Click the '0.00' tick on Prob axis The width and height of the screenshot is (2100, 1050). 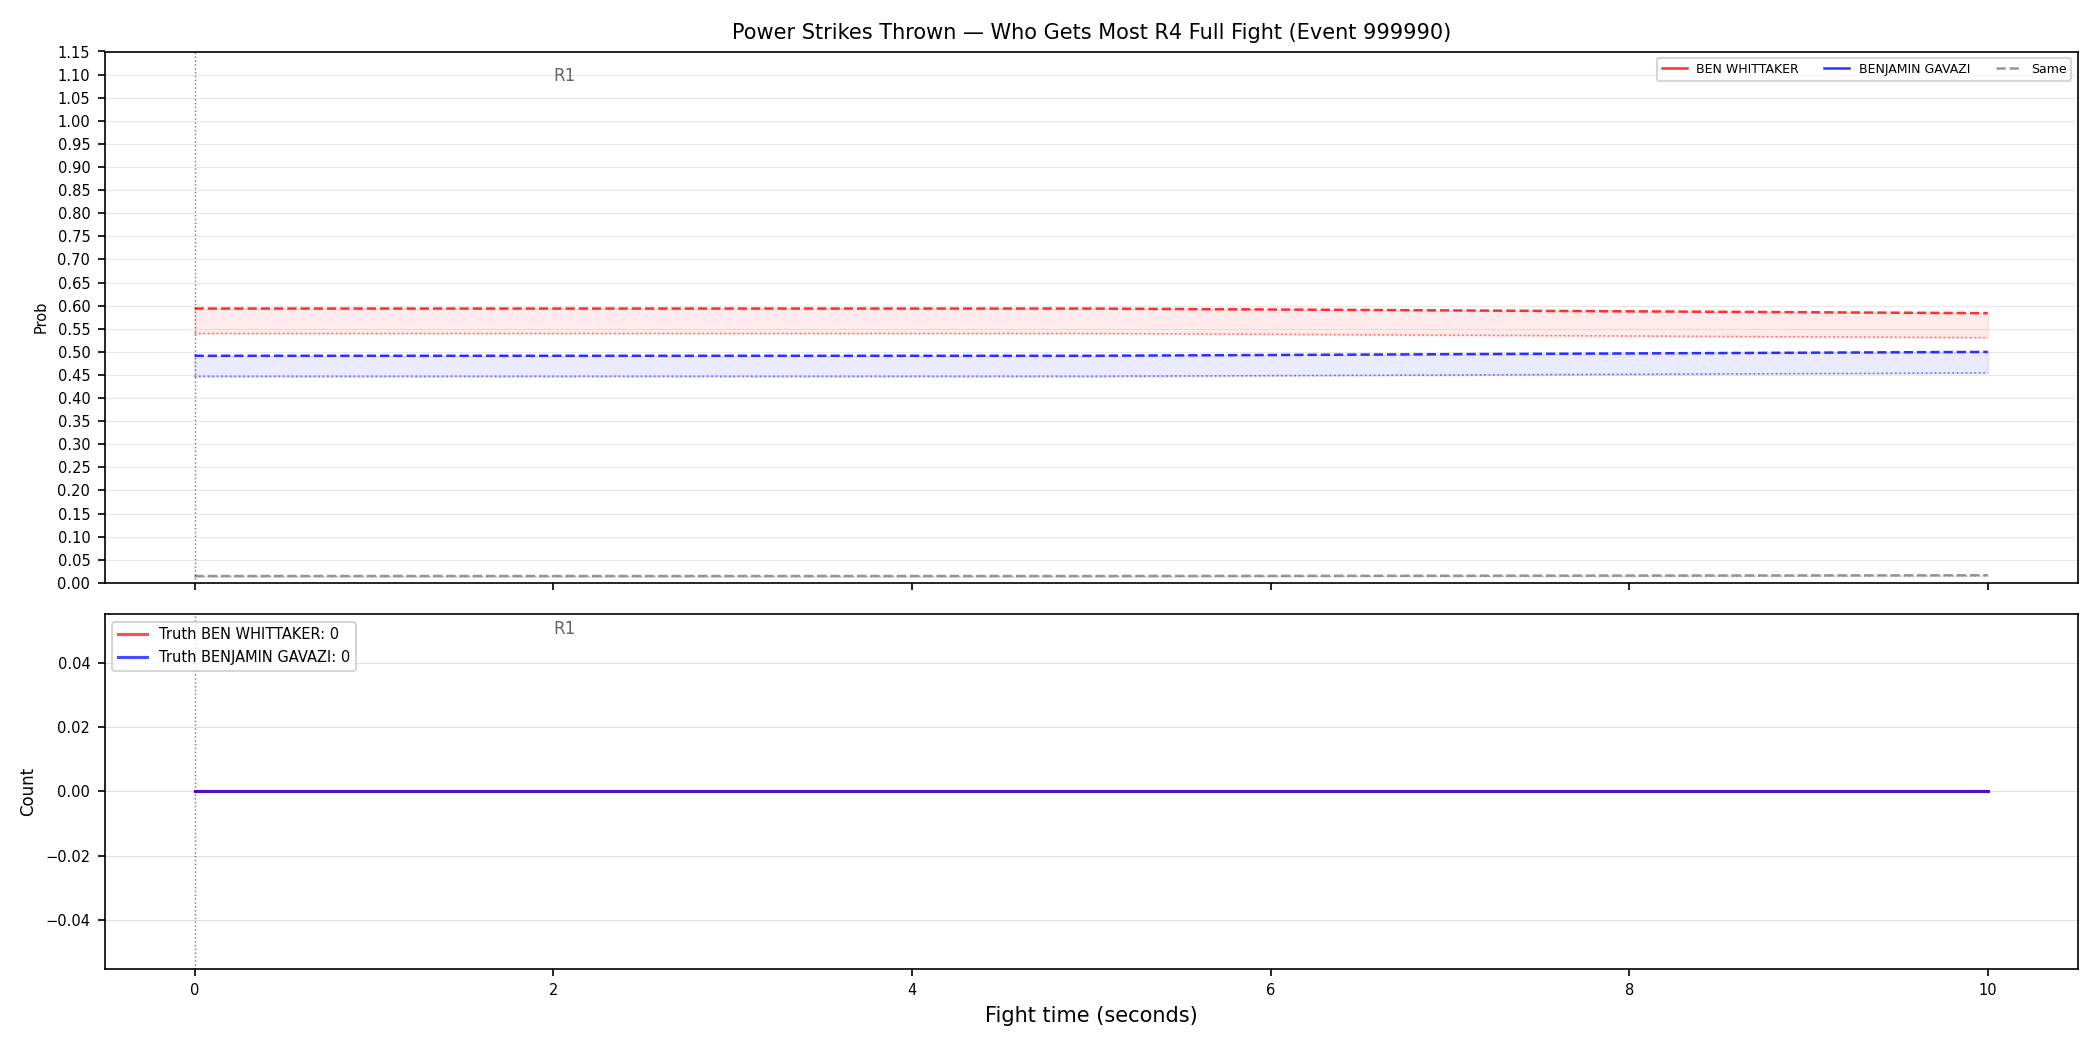[x=74, y=583]
